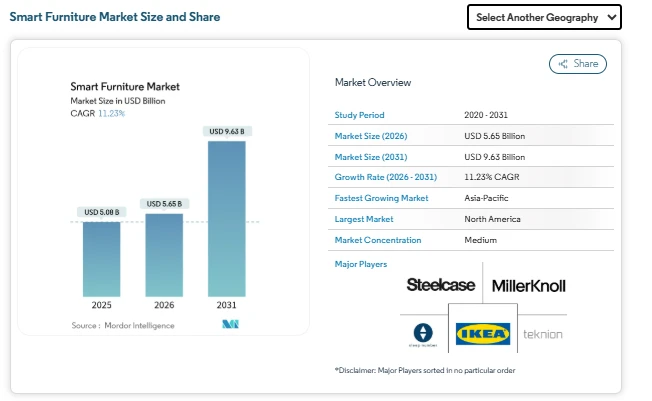Click the Market Size (2026) row label
Viewport: 652px width, 401px height.
[x=371, y=136]
